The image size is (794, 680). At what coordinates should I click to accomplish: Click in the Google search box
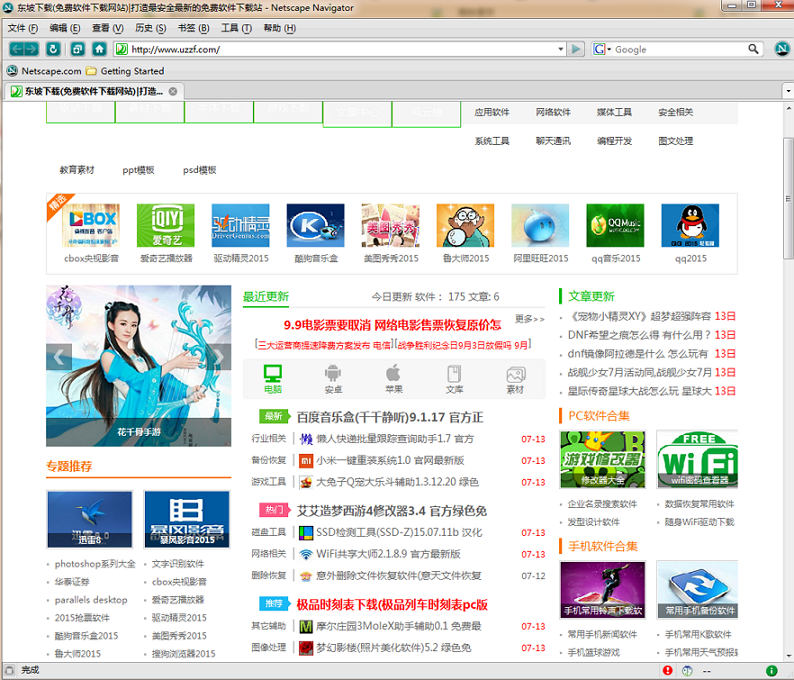(680, 49)
